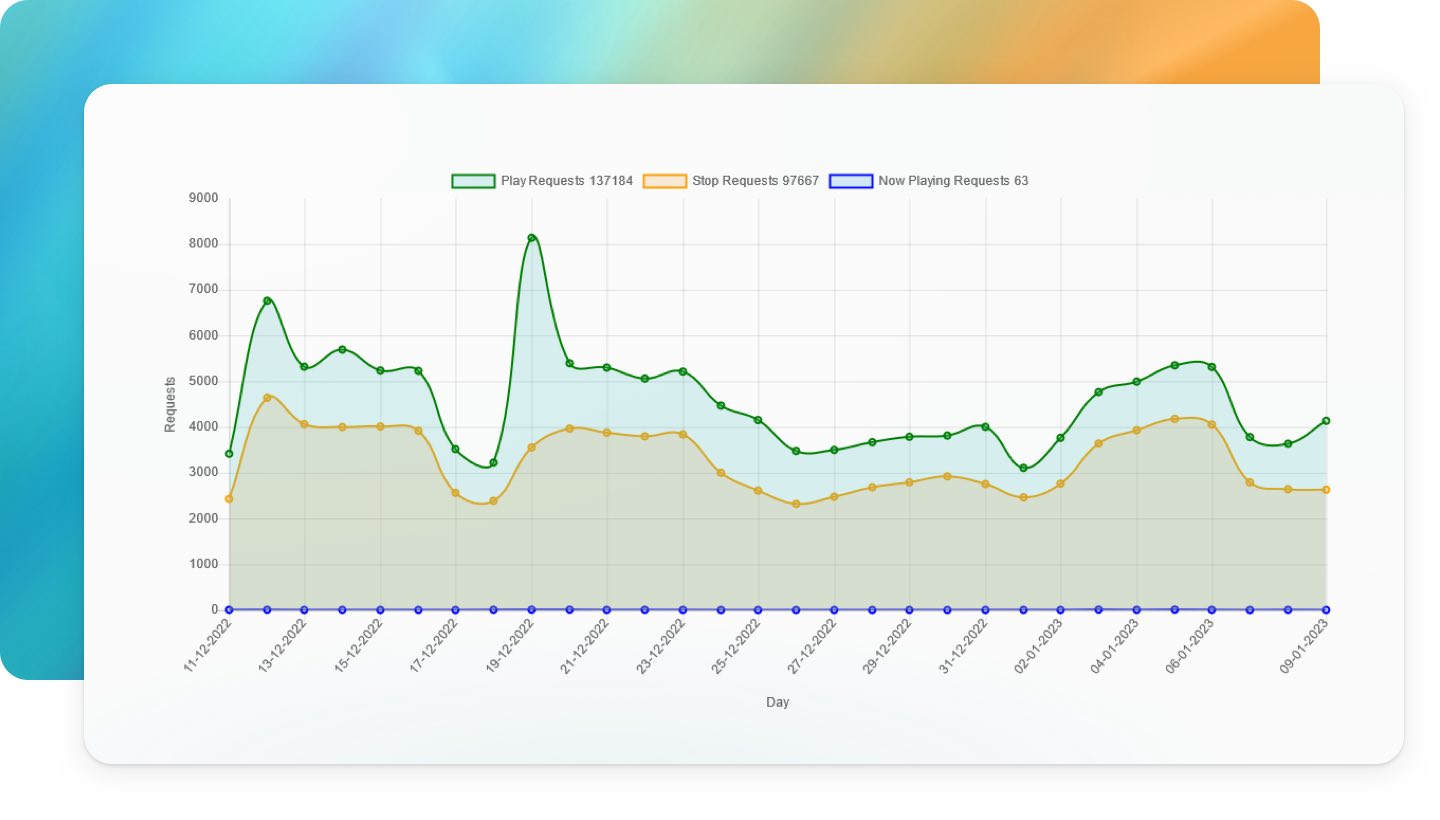The image size is (1440, 820).
Task: Pick the Stop Requests point on 27-12-2022
Action: (x=834, y=497)
